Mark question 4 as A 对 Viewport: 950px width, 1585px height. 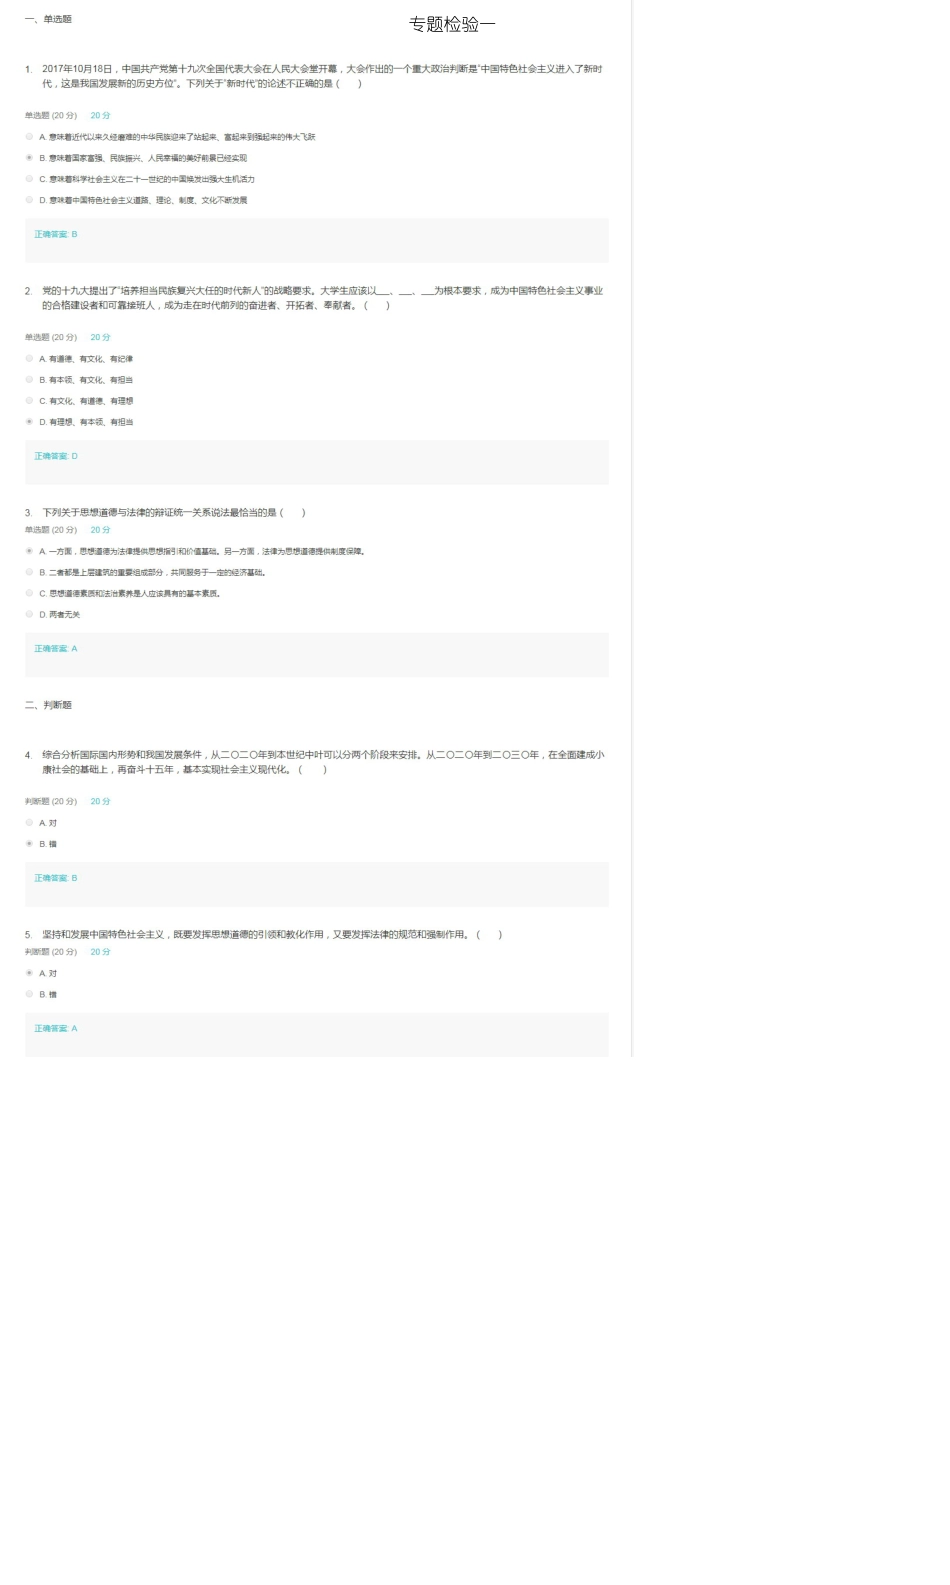tap(29, 823)
